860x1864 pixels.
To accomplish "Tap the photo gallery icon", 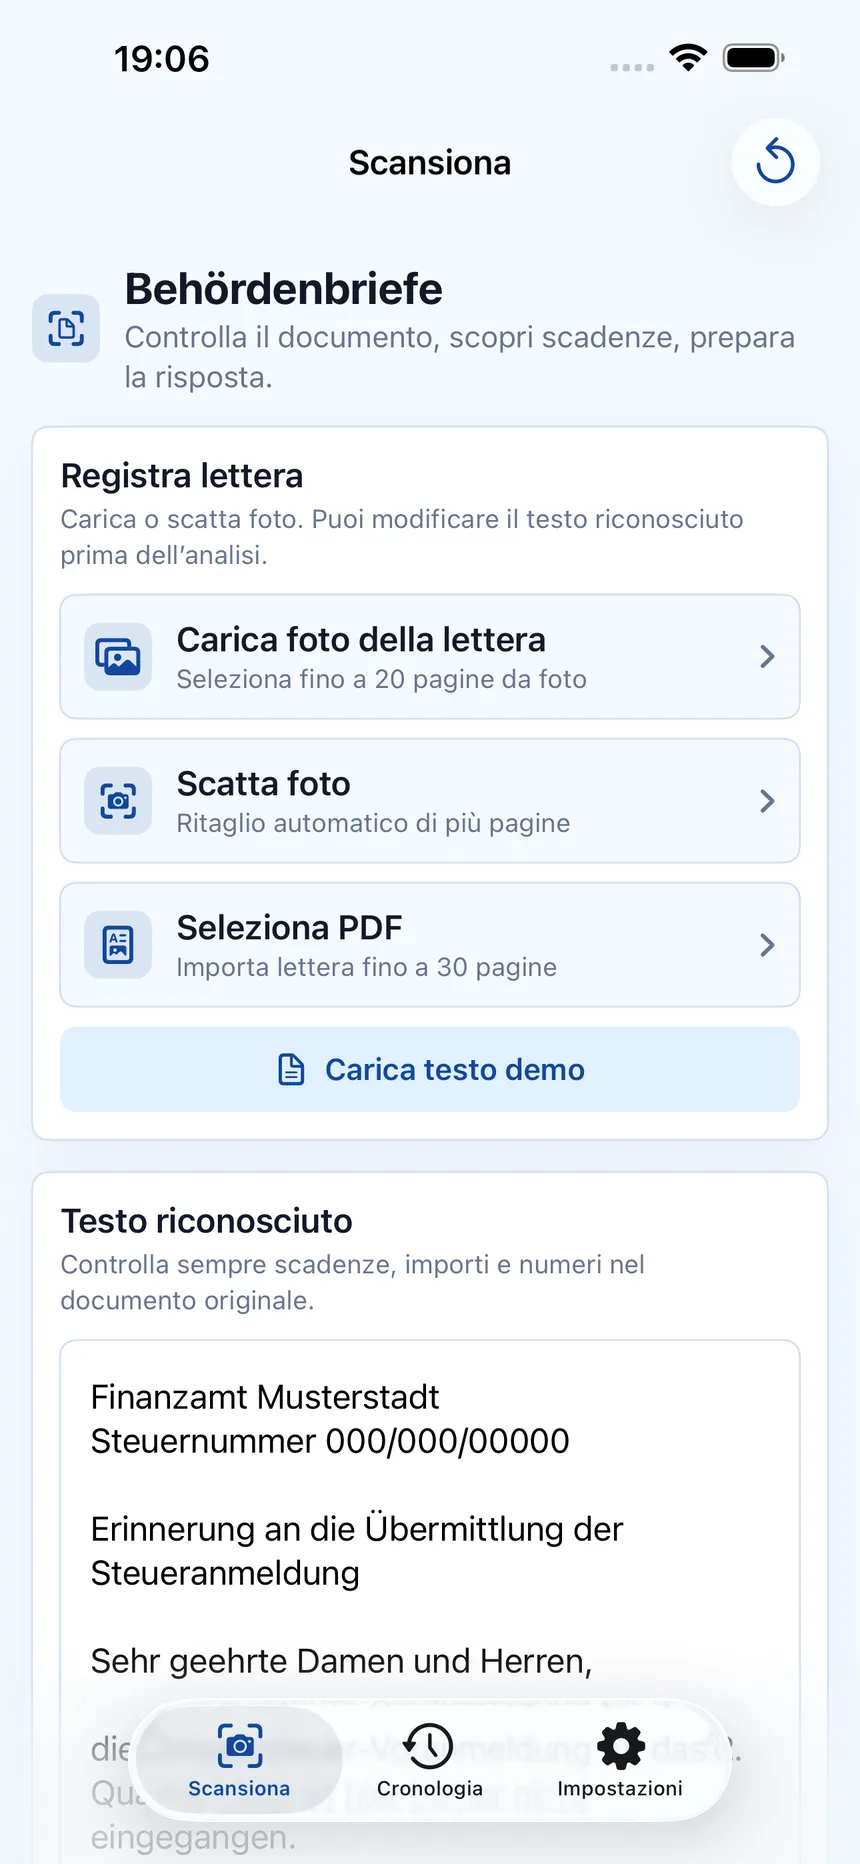I will pos(118,657).
